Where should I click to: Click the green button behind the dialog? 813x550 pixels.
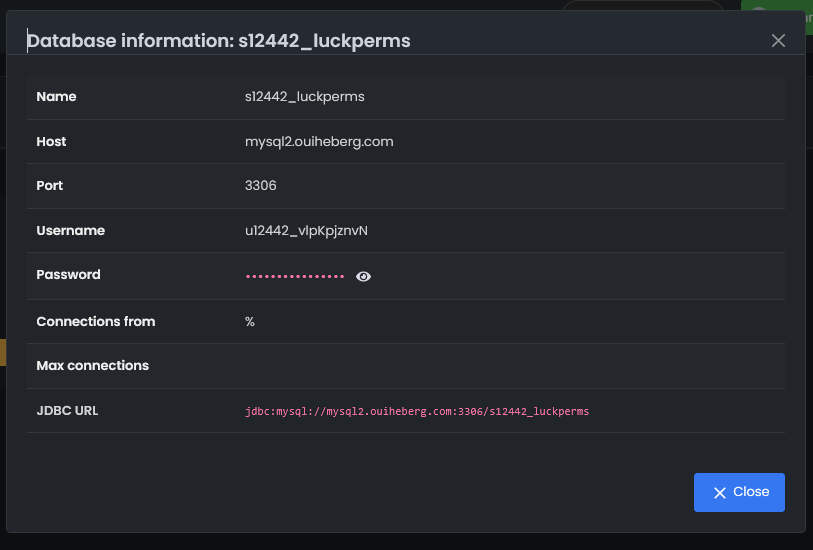(778, 15)
